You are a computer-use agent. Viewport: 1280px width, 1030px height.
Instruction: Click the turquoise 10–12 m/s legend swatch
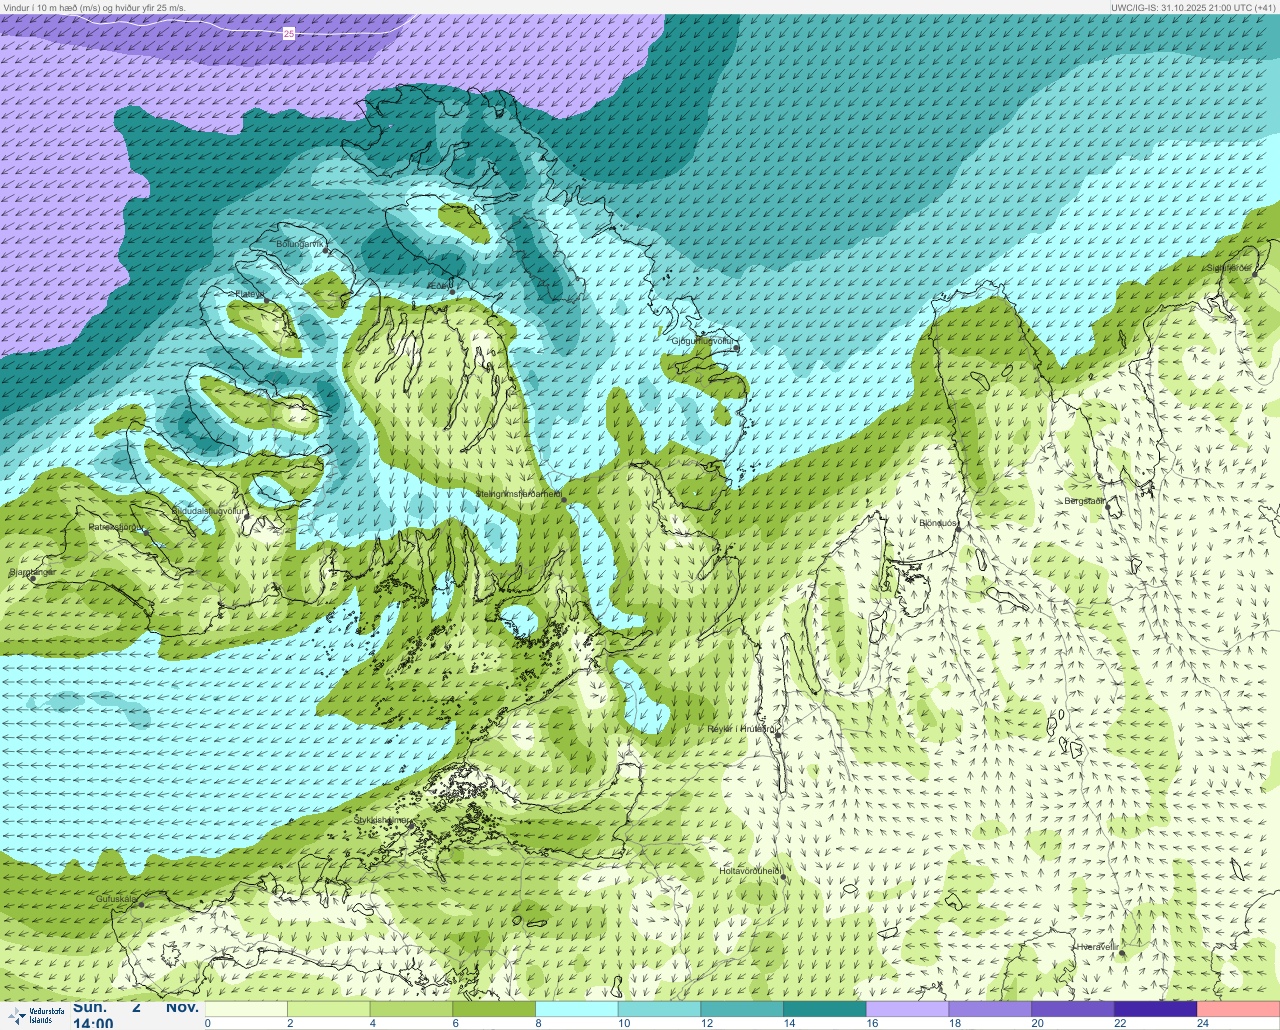tap(659, 1009)
